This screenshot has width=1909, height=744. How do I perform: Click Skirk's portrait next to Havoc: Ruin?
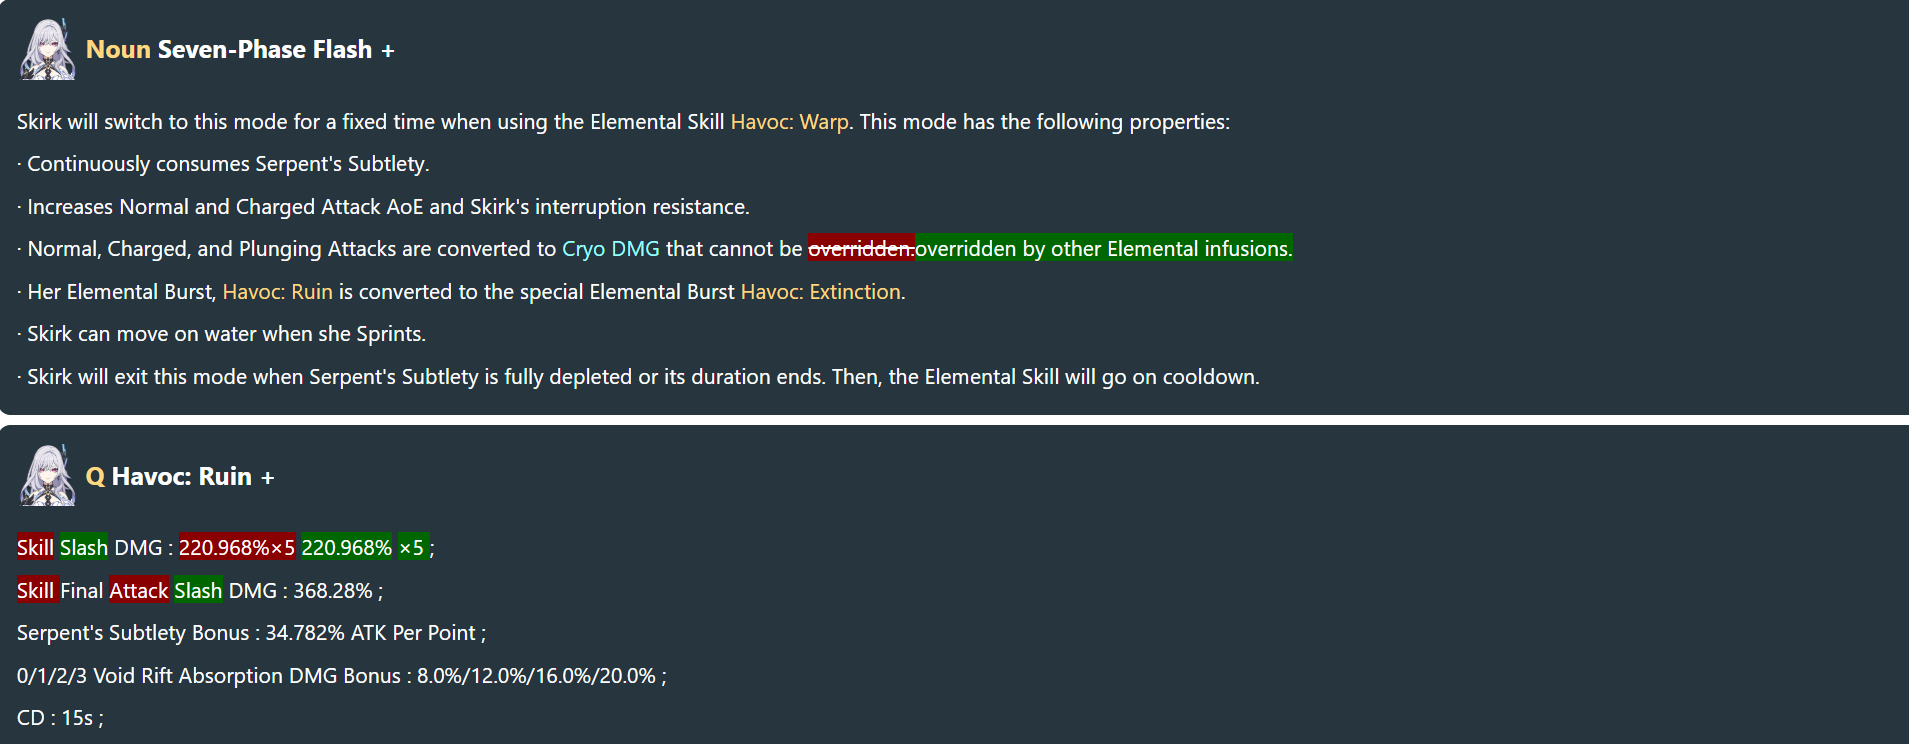coord(47,476)
